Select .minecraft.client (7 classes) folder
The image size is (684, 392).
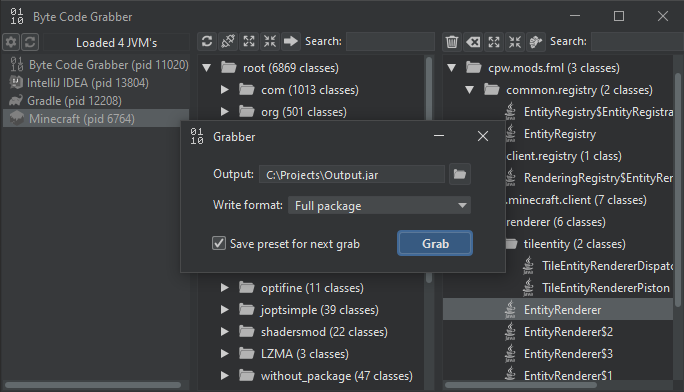pos(576,200)
